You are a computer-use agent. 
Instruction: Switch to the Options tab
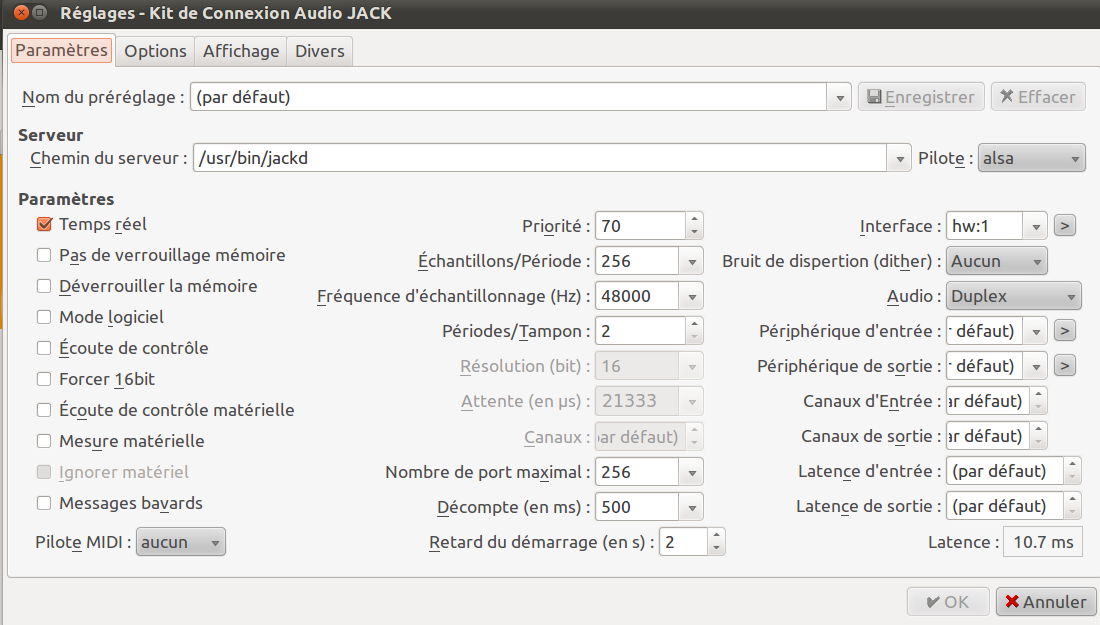coord(155,51)
